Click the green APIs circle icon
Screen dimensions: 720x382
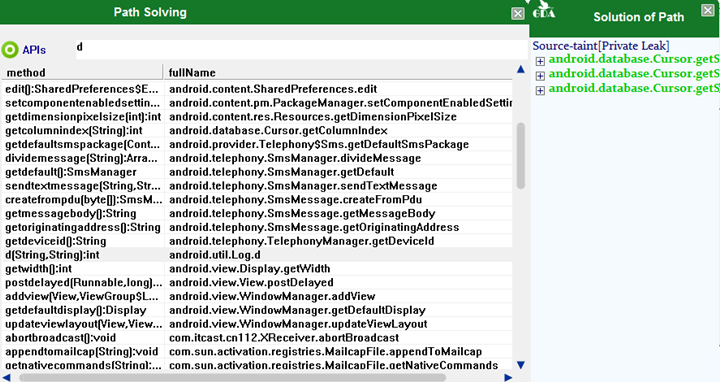pos(10,50)
